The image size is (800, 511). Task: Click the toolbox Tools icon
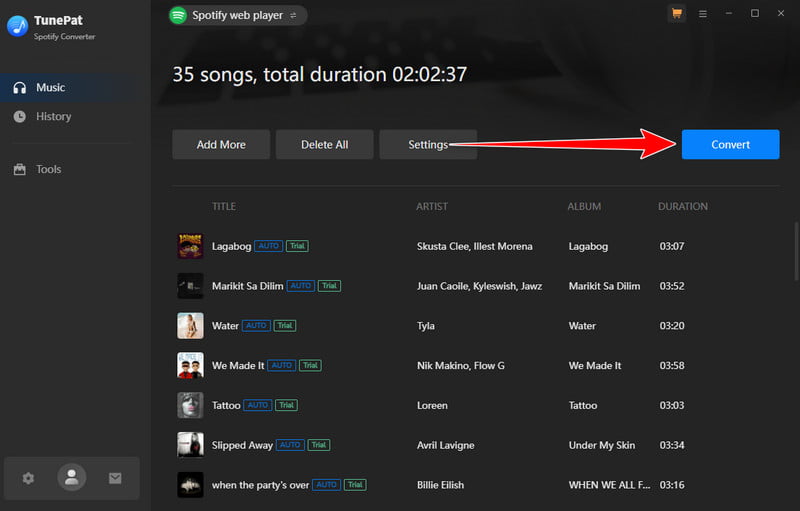(19, 169)
